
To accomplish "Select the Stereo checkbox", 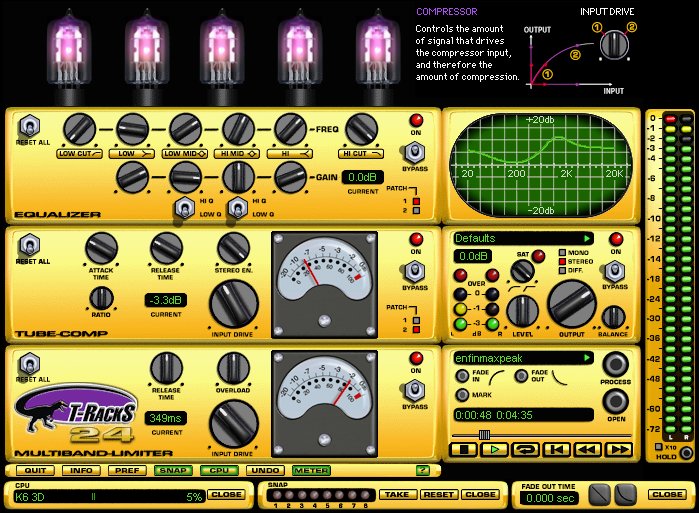I will pyautogui.click(x=563, y=262).
